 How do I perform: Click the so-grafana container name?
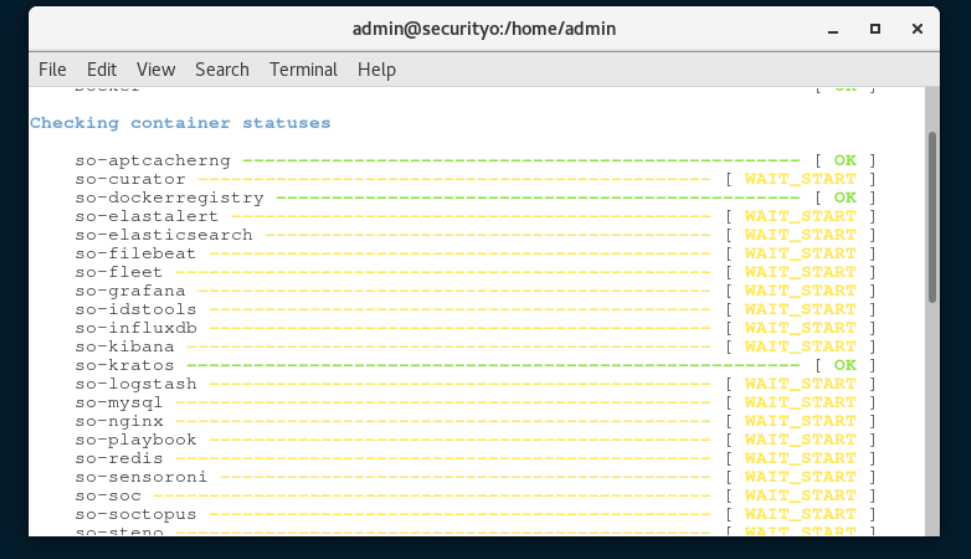coord(130,290)
